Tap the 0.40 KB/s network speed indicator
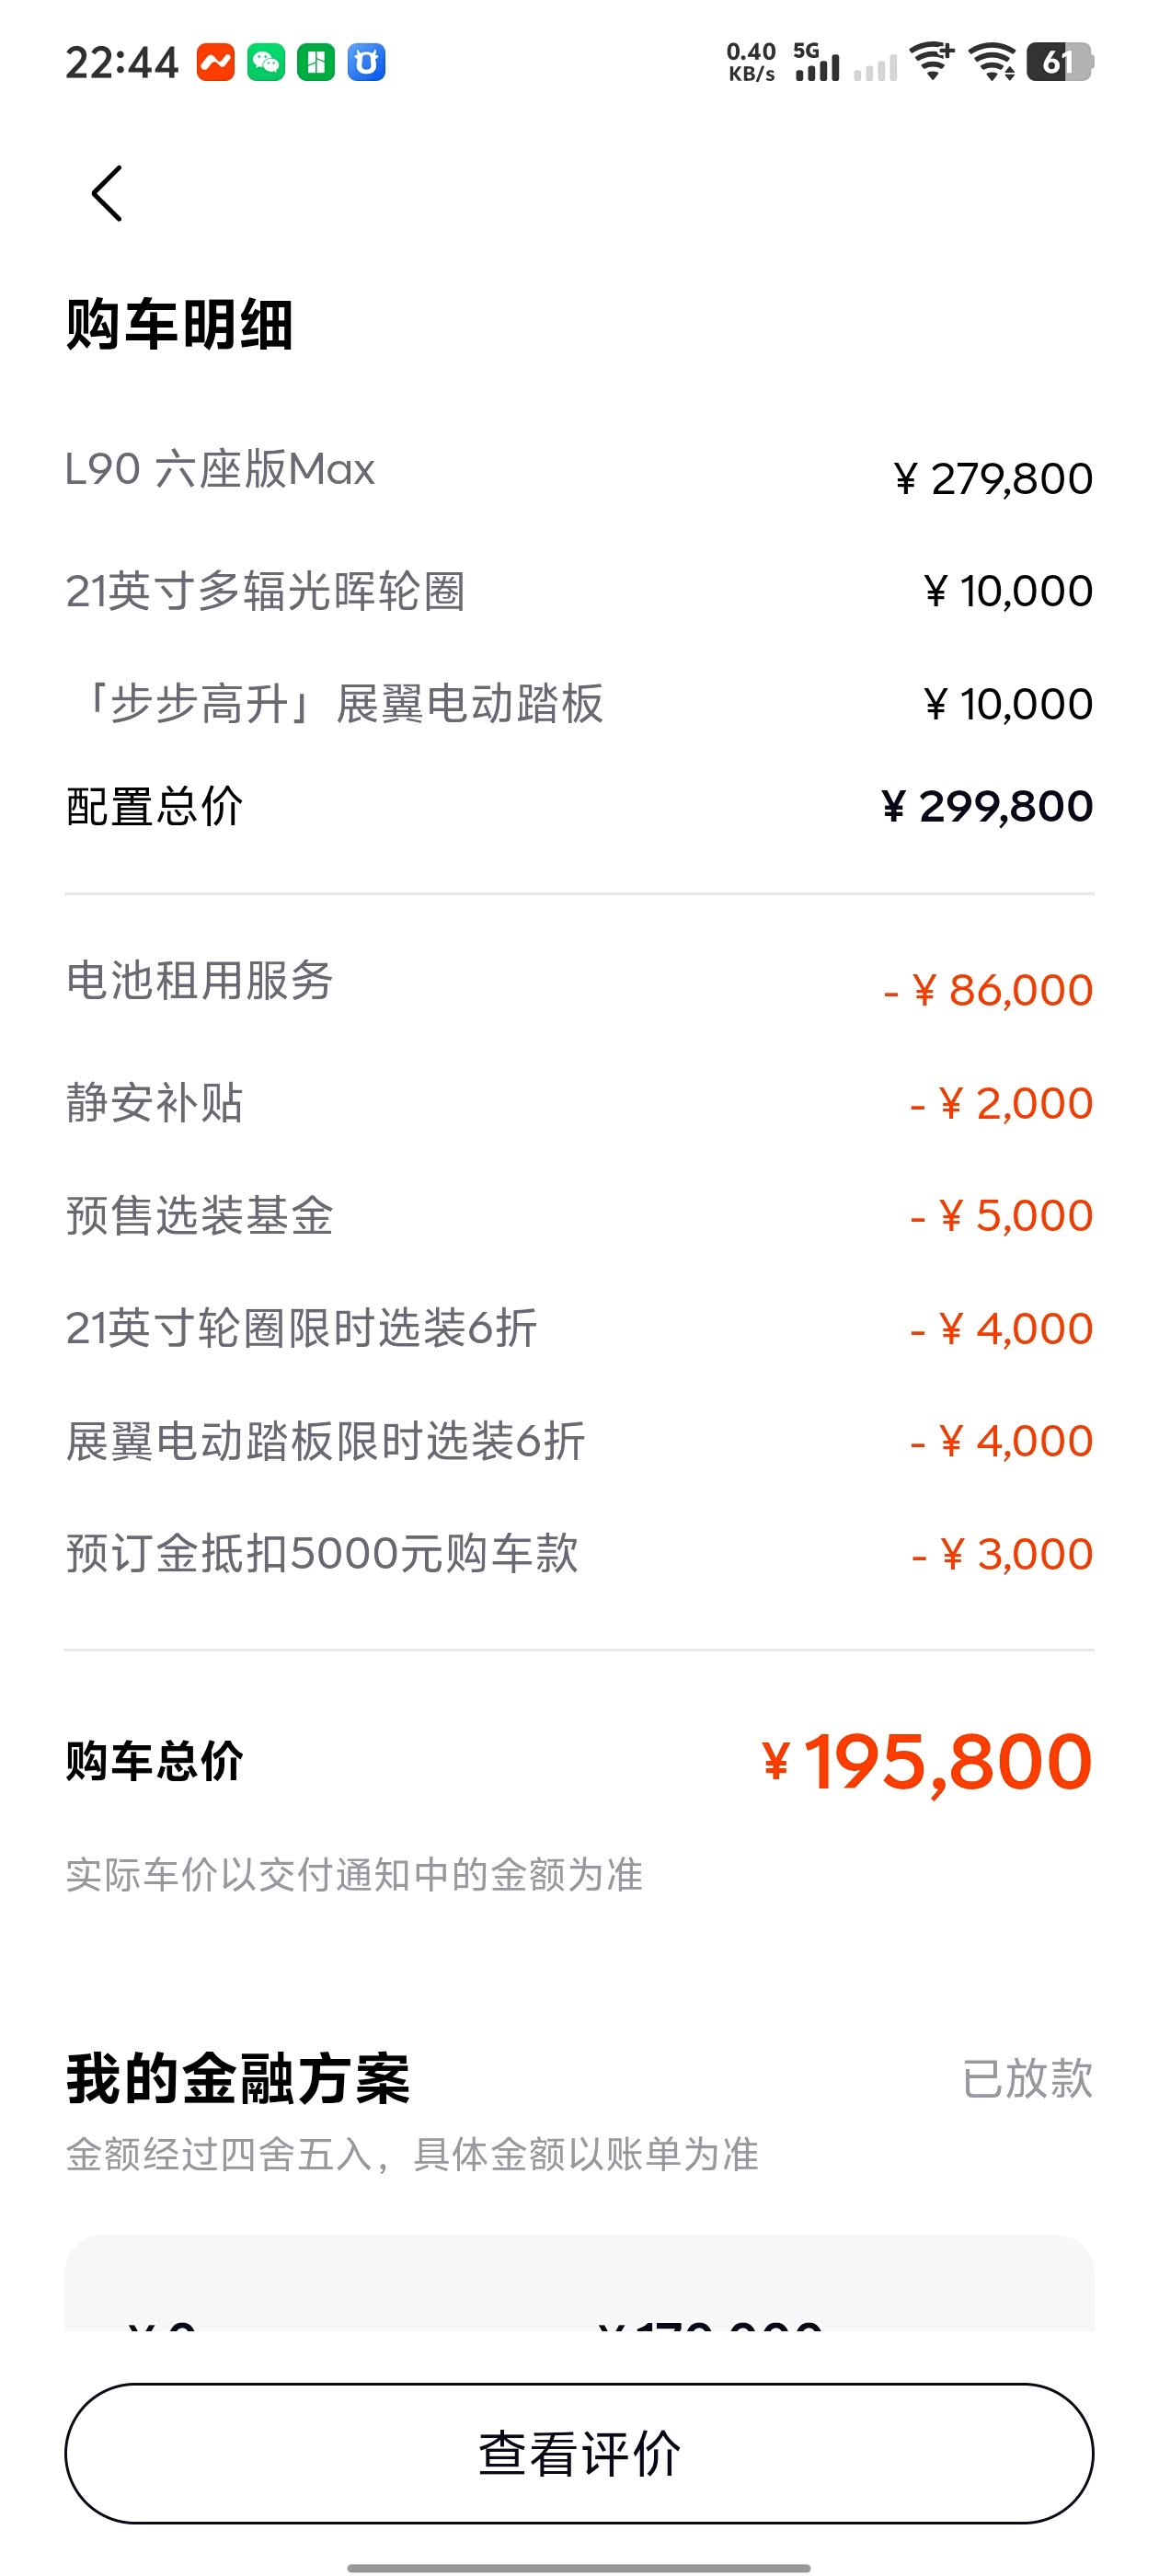Screen dimensions: 1159x2576 751,62
